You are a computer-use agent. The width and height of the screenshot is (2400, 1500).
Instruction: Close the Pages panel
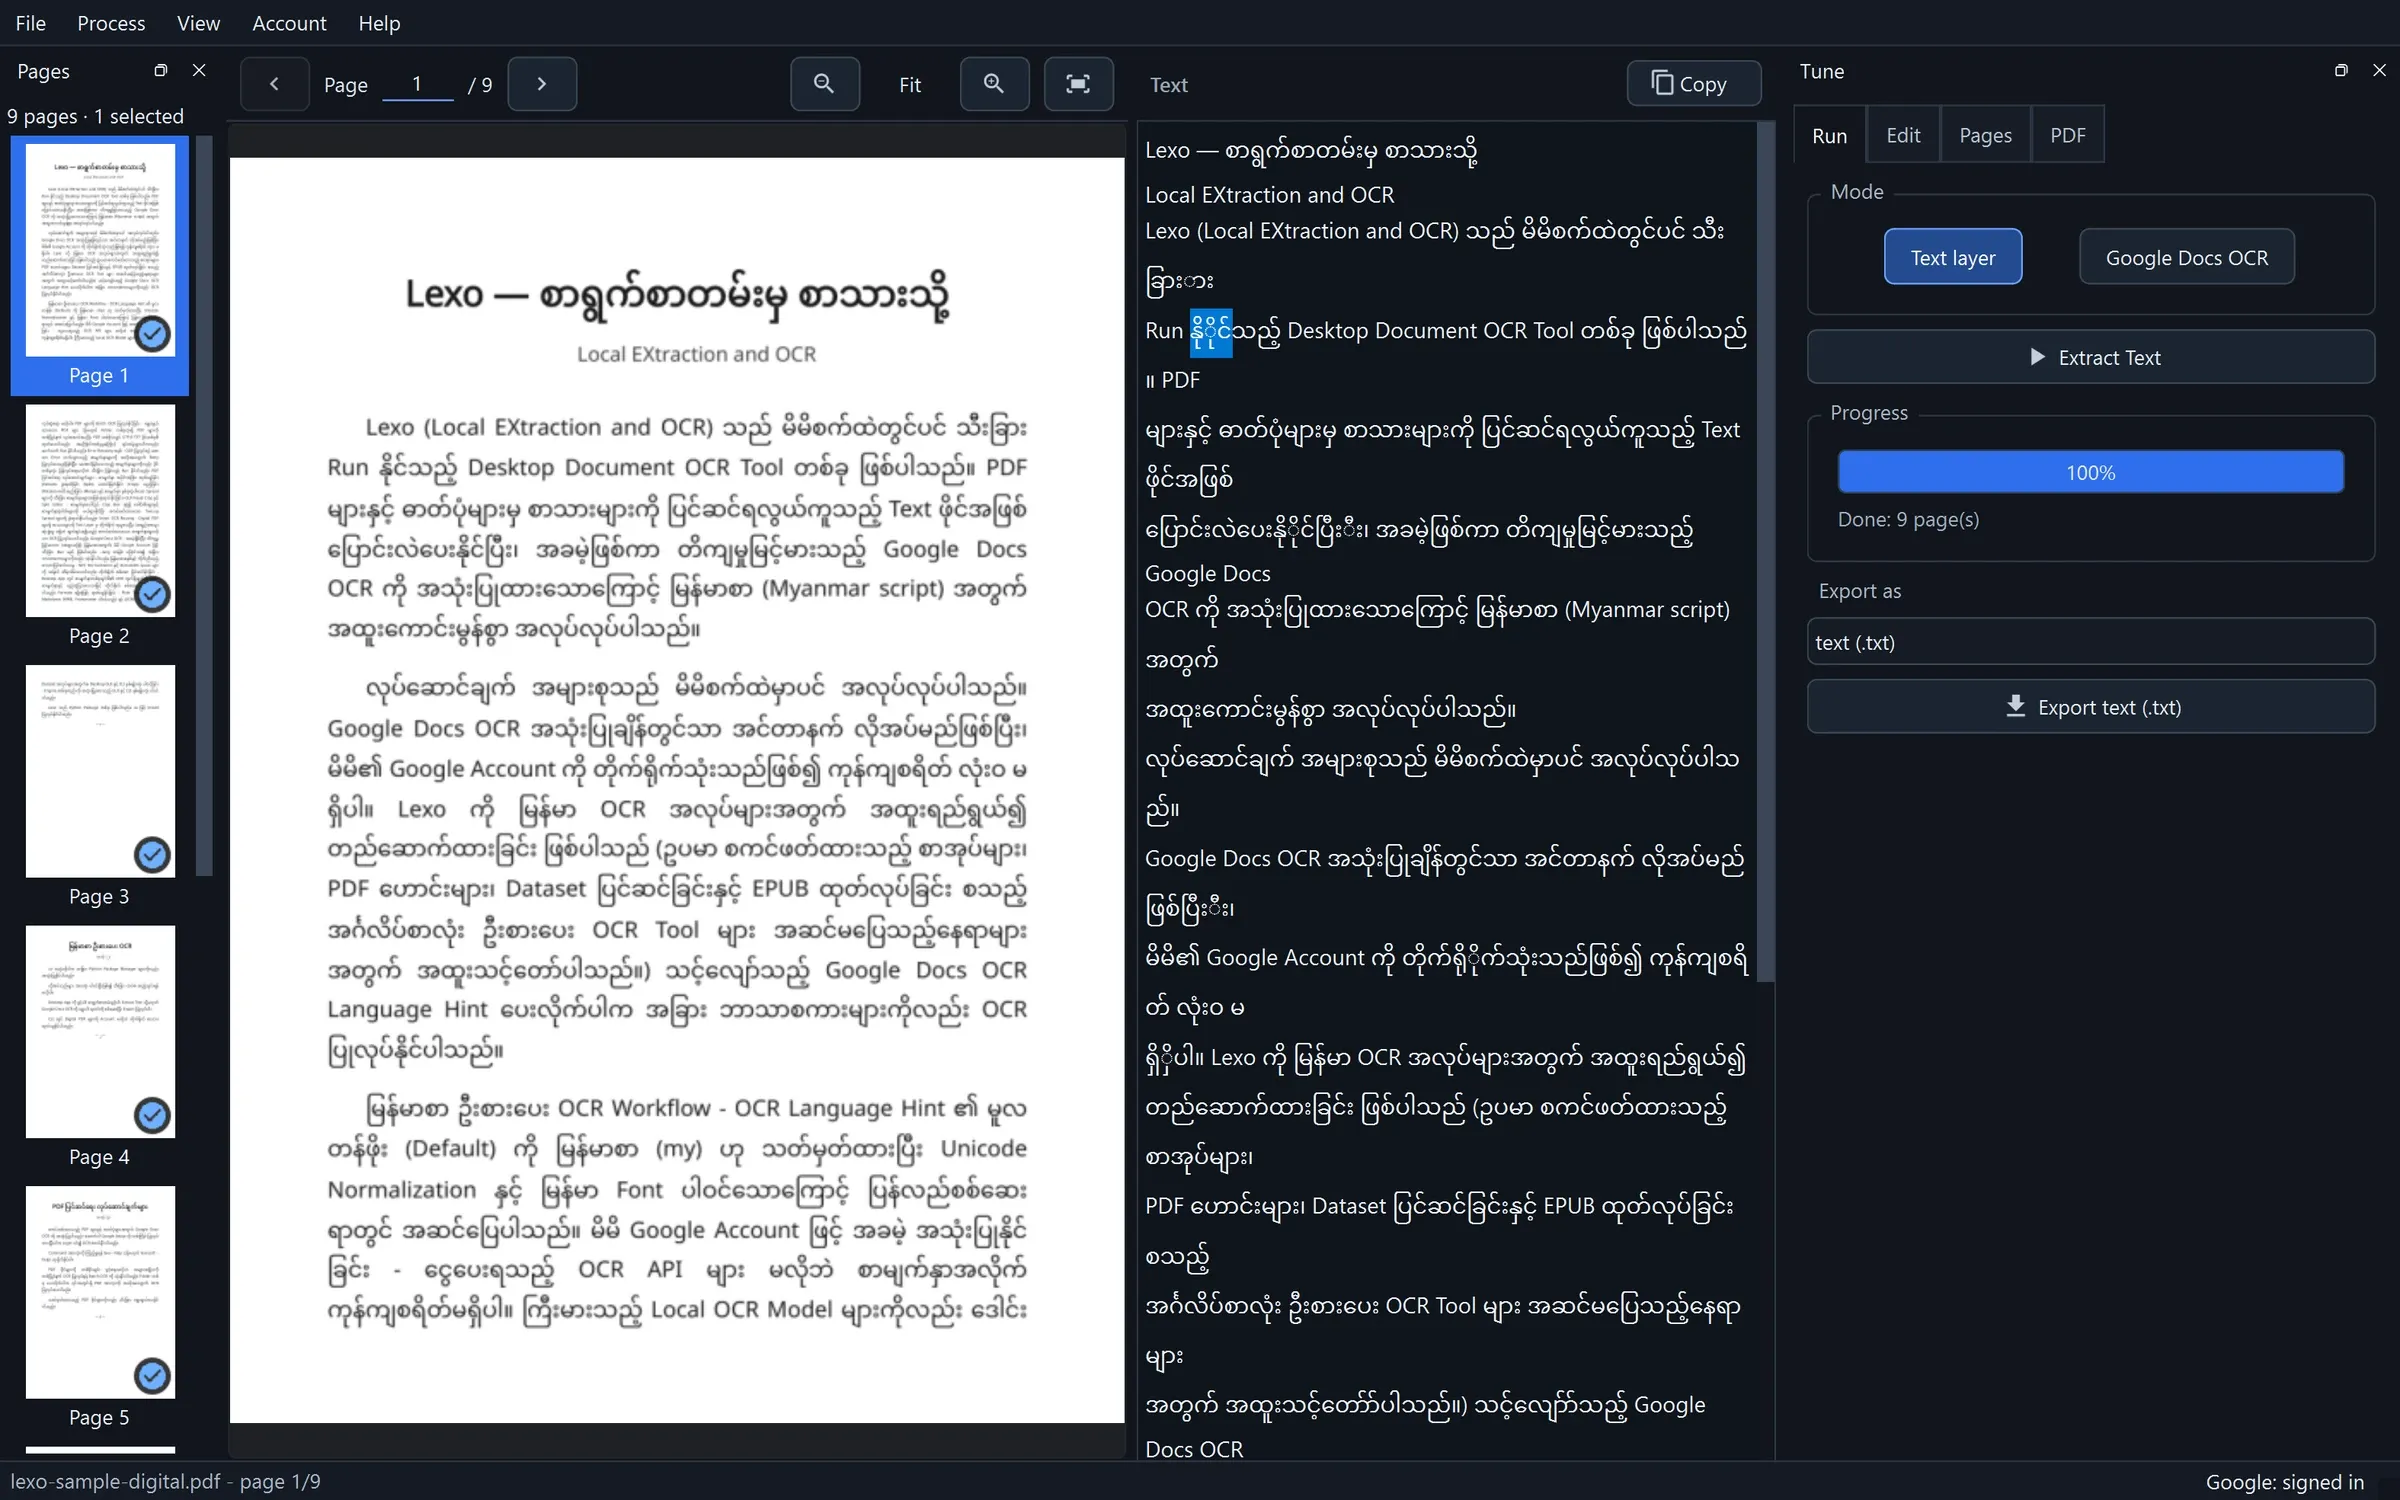(199, 71)
